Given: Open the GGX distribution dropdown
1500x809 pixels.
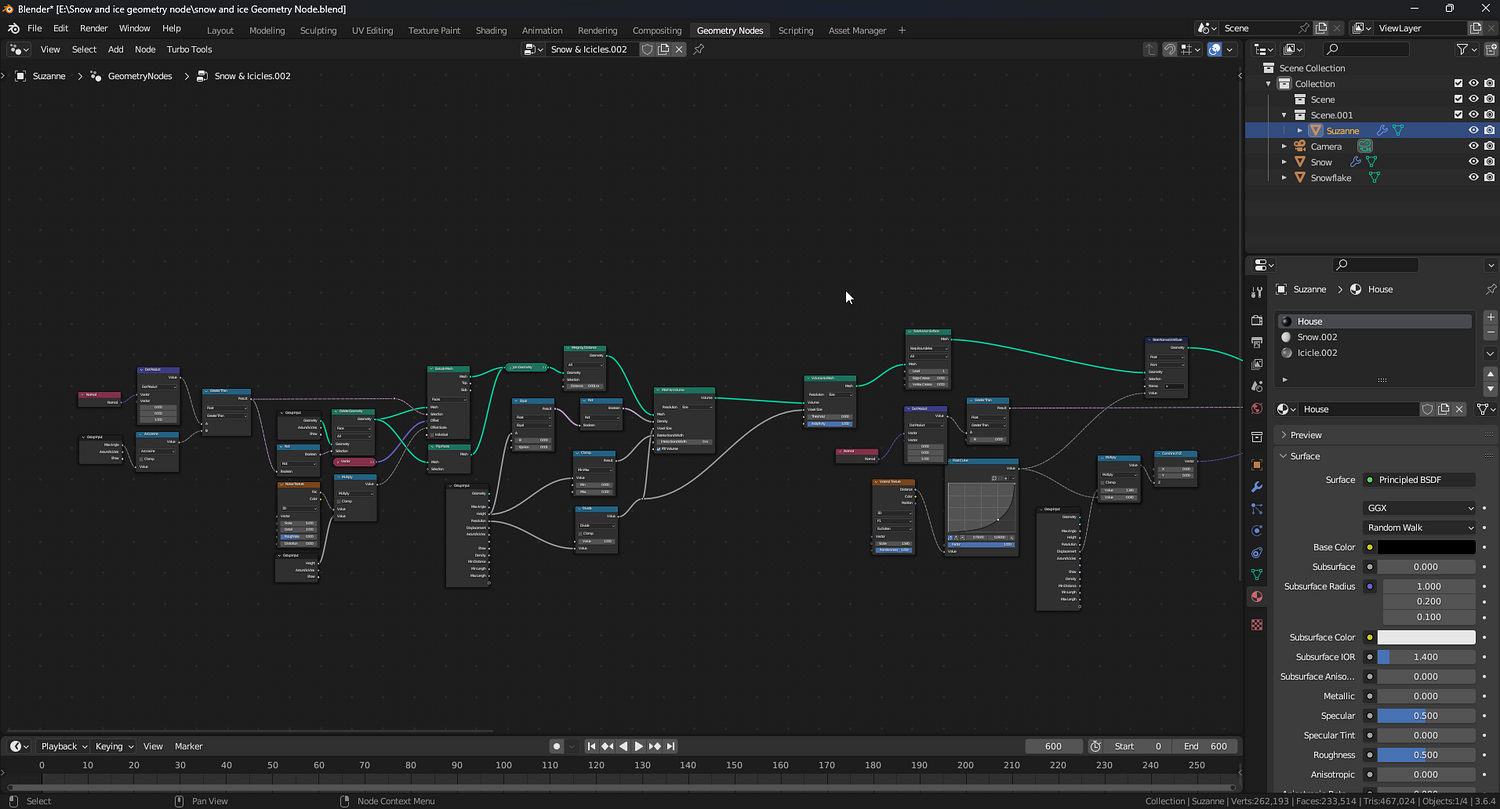Looking at the screenshot, I should (1420, 508).
